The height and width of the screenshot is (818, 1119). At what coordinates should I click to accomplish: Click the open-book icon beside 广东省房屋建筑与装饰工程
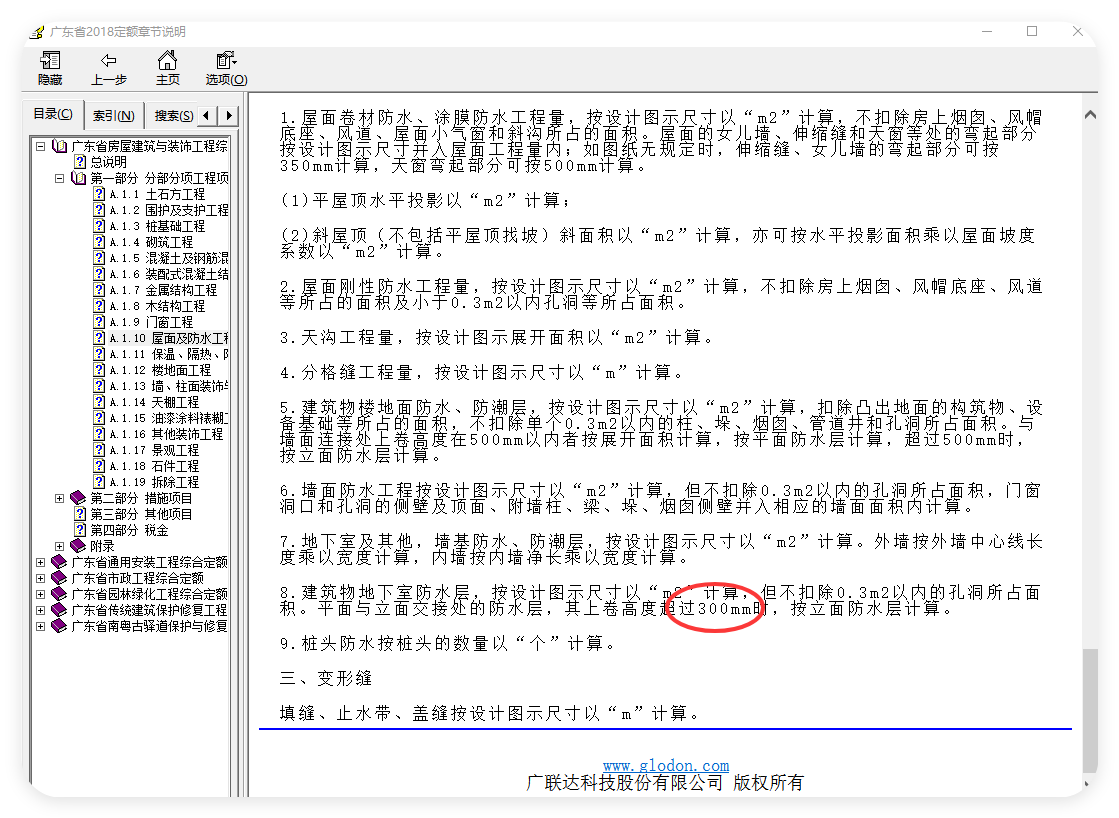(60, 146)
